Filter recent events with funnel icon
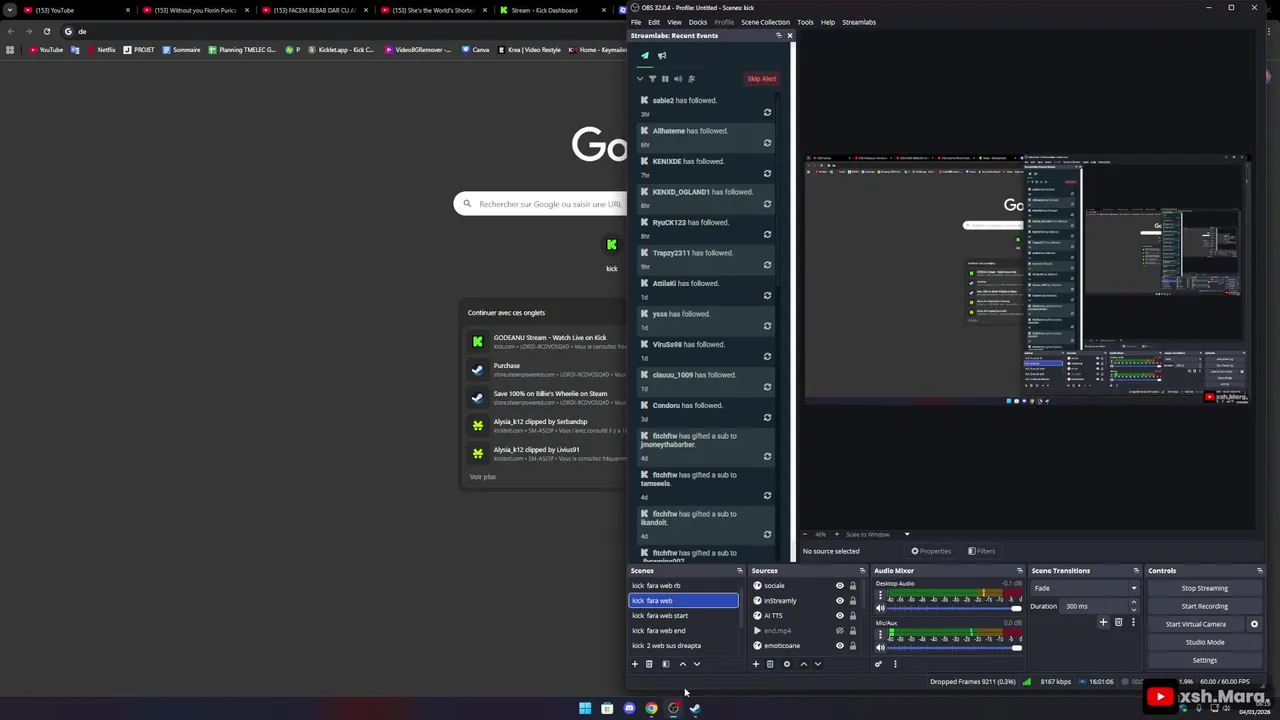This screenshot has height=720, width=1280. [652, 79]
